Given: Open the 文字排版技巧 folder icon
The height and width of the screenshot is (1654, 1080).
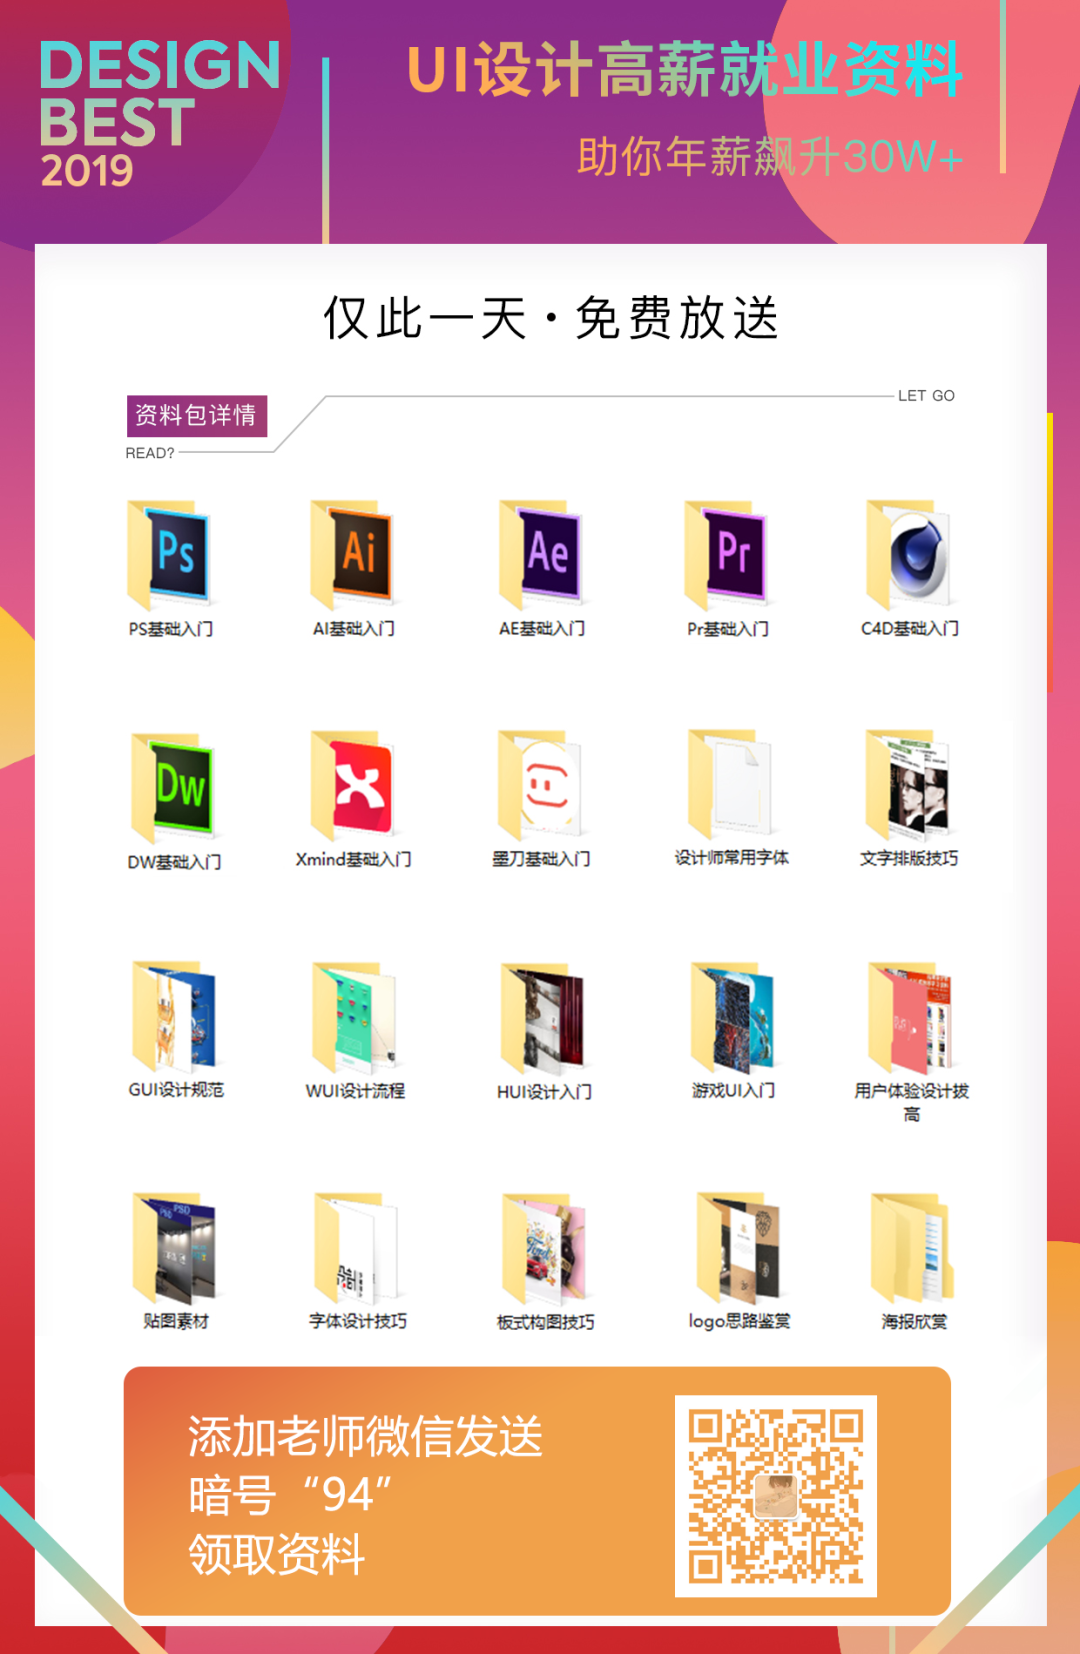Looking at the screenshot, I should 908,785.
